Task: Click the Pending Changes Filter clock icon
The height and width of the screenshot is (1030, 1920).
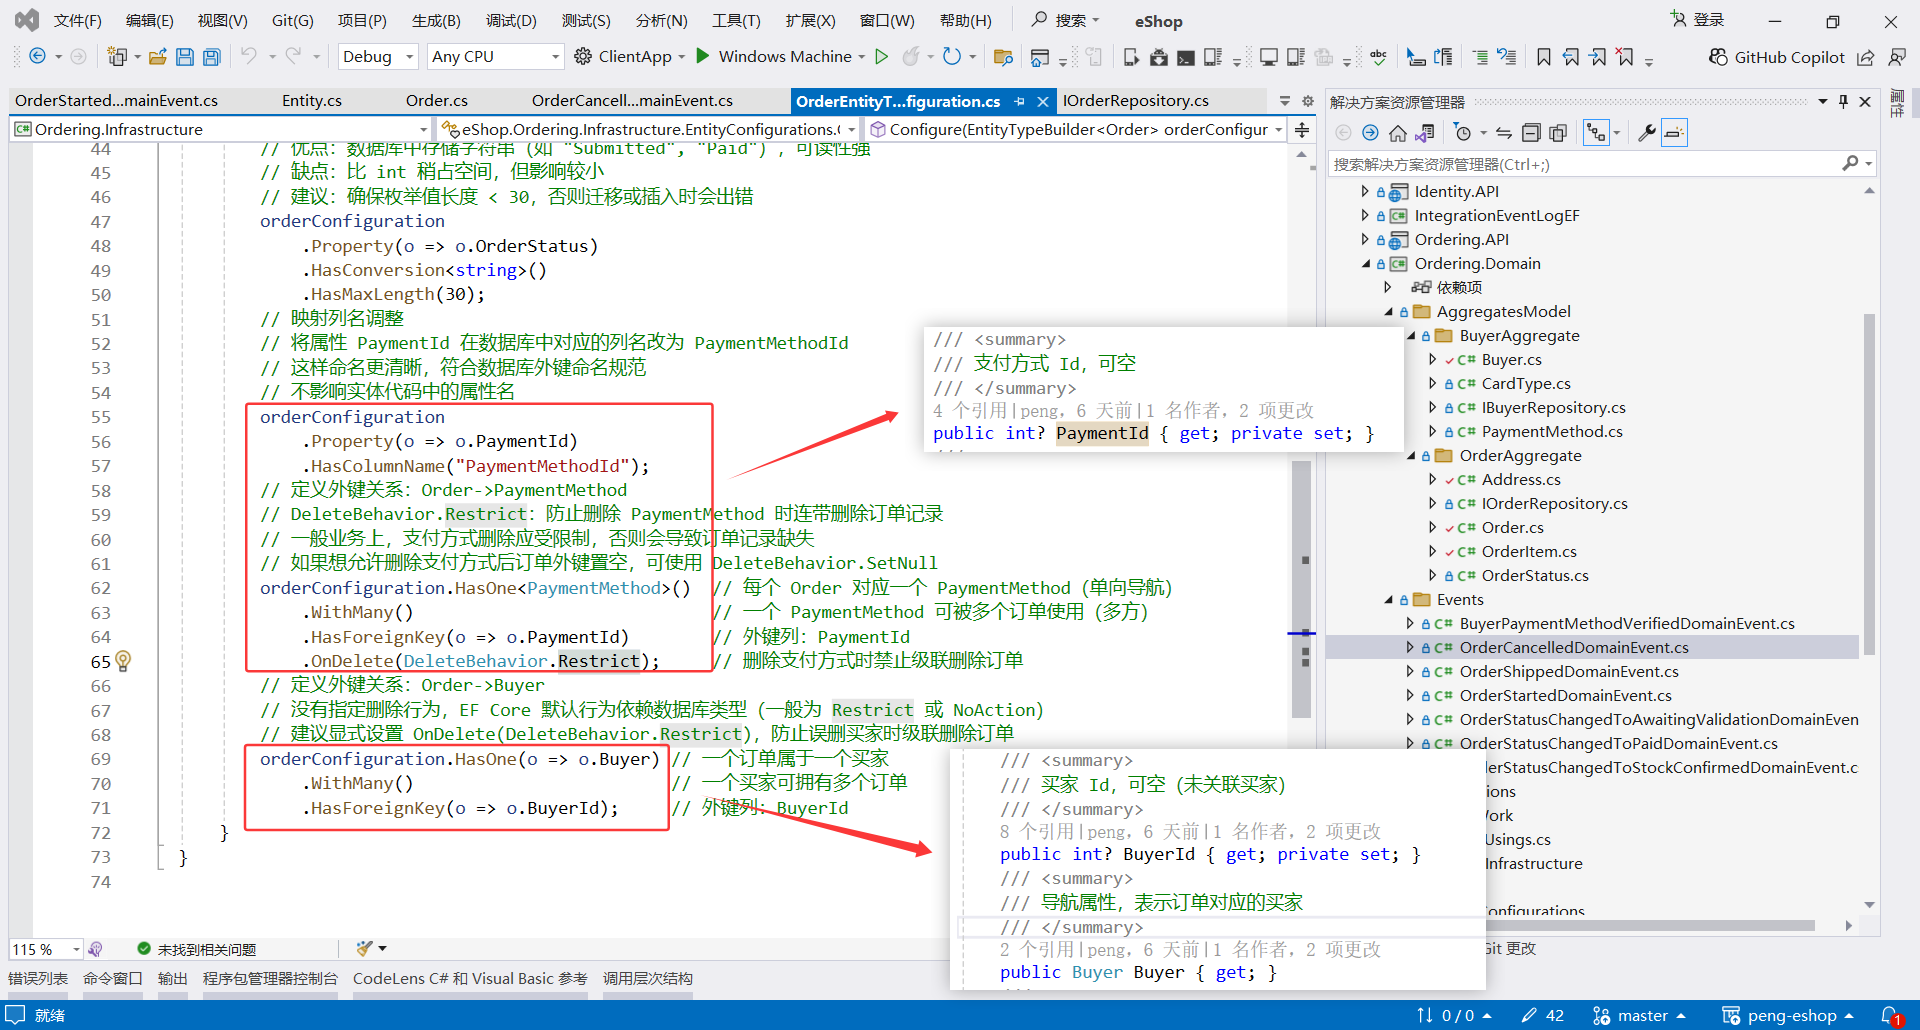Action: [1463, 133]
